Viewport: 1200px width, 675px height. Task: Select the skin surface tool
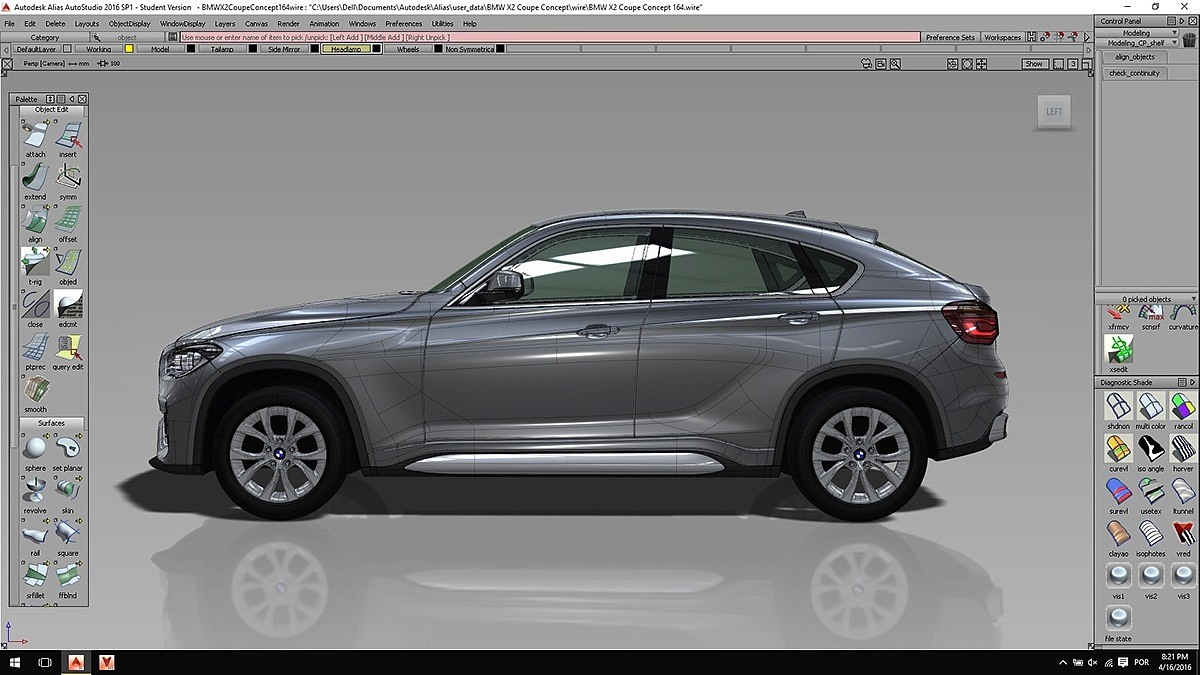pyautogui.click(x=68, y=489)
